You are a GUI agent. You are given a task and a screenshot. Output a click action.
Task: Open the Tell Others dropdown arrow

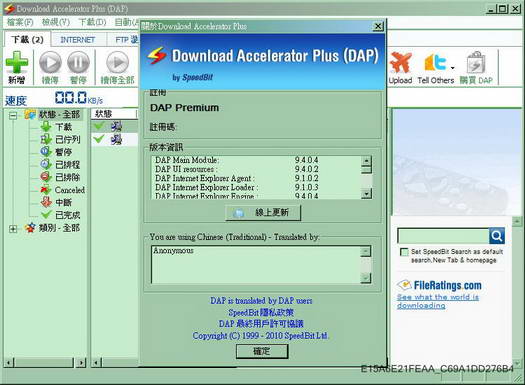452,68
